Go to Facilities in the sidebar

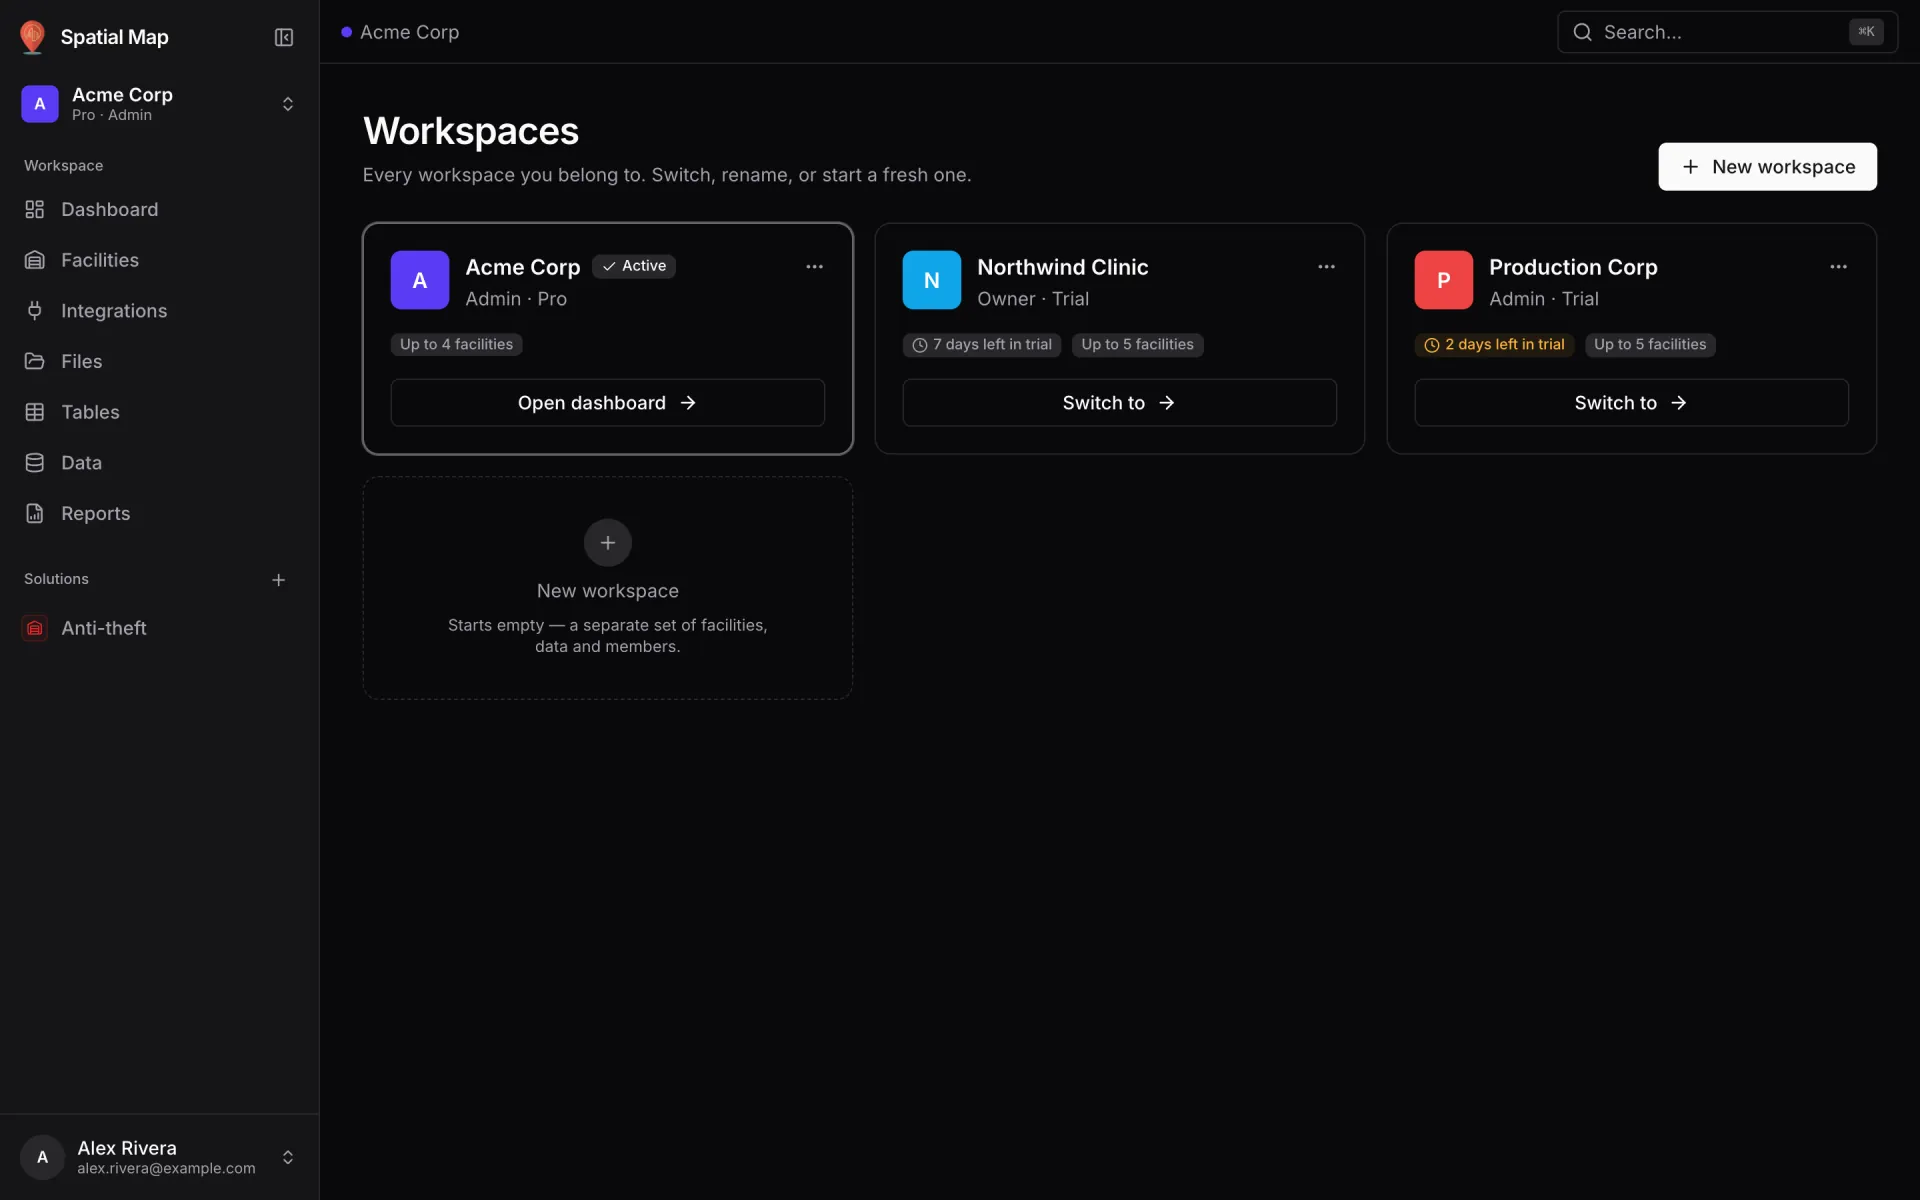pos(159,260)
